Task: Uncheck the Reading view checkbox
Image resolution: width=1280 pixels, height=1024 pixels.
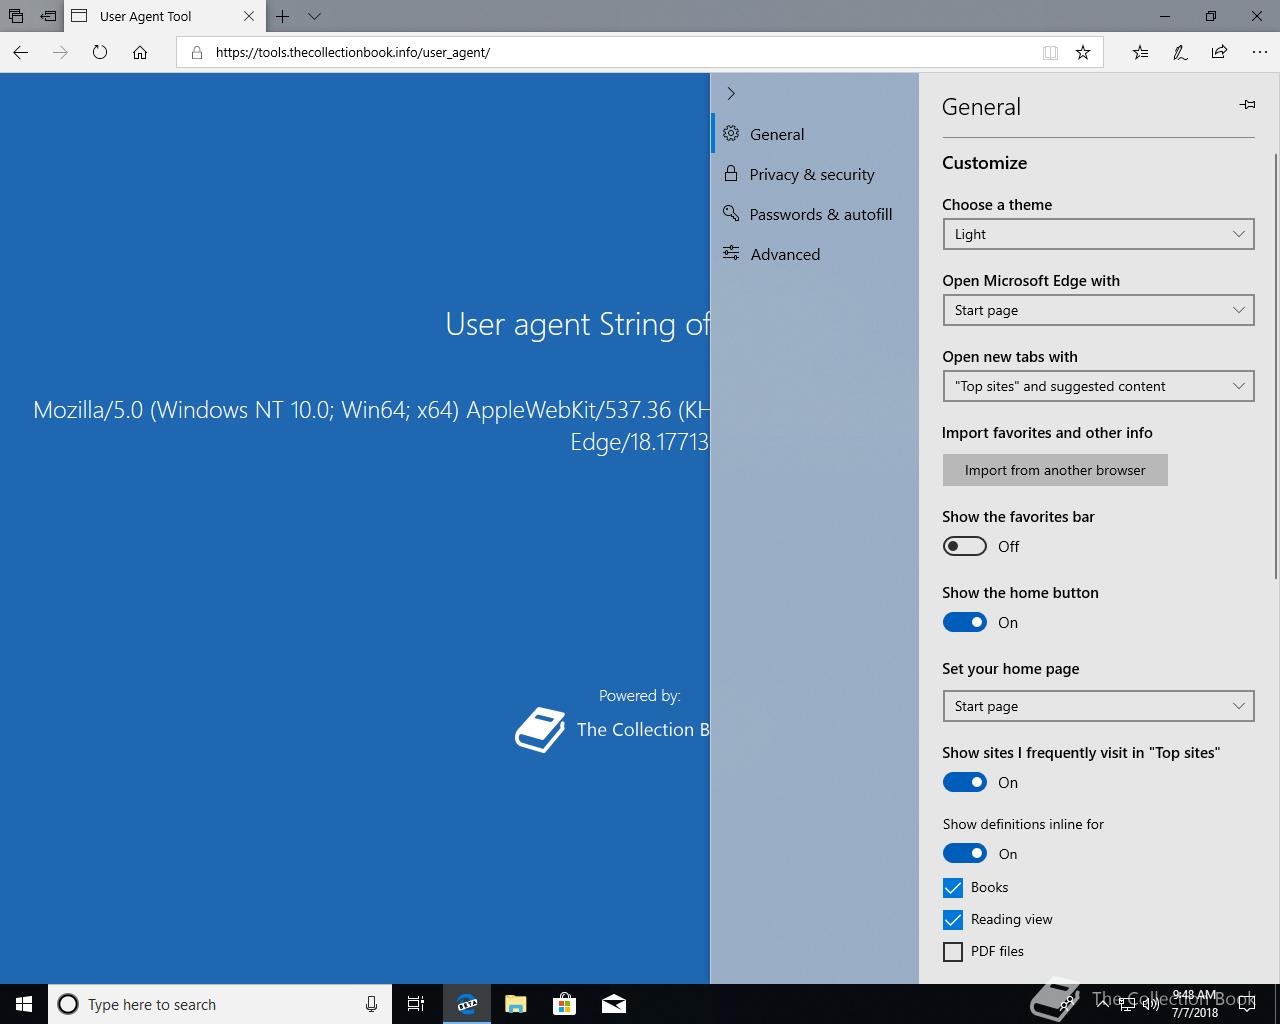Action: (x=953, y=919)
